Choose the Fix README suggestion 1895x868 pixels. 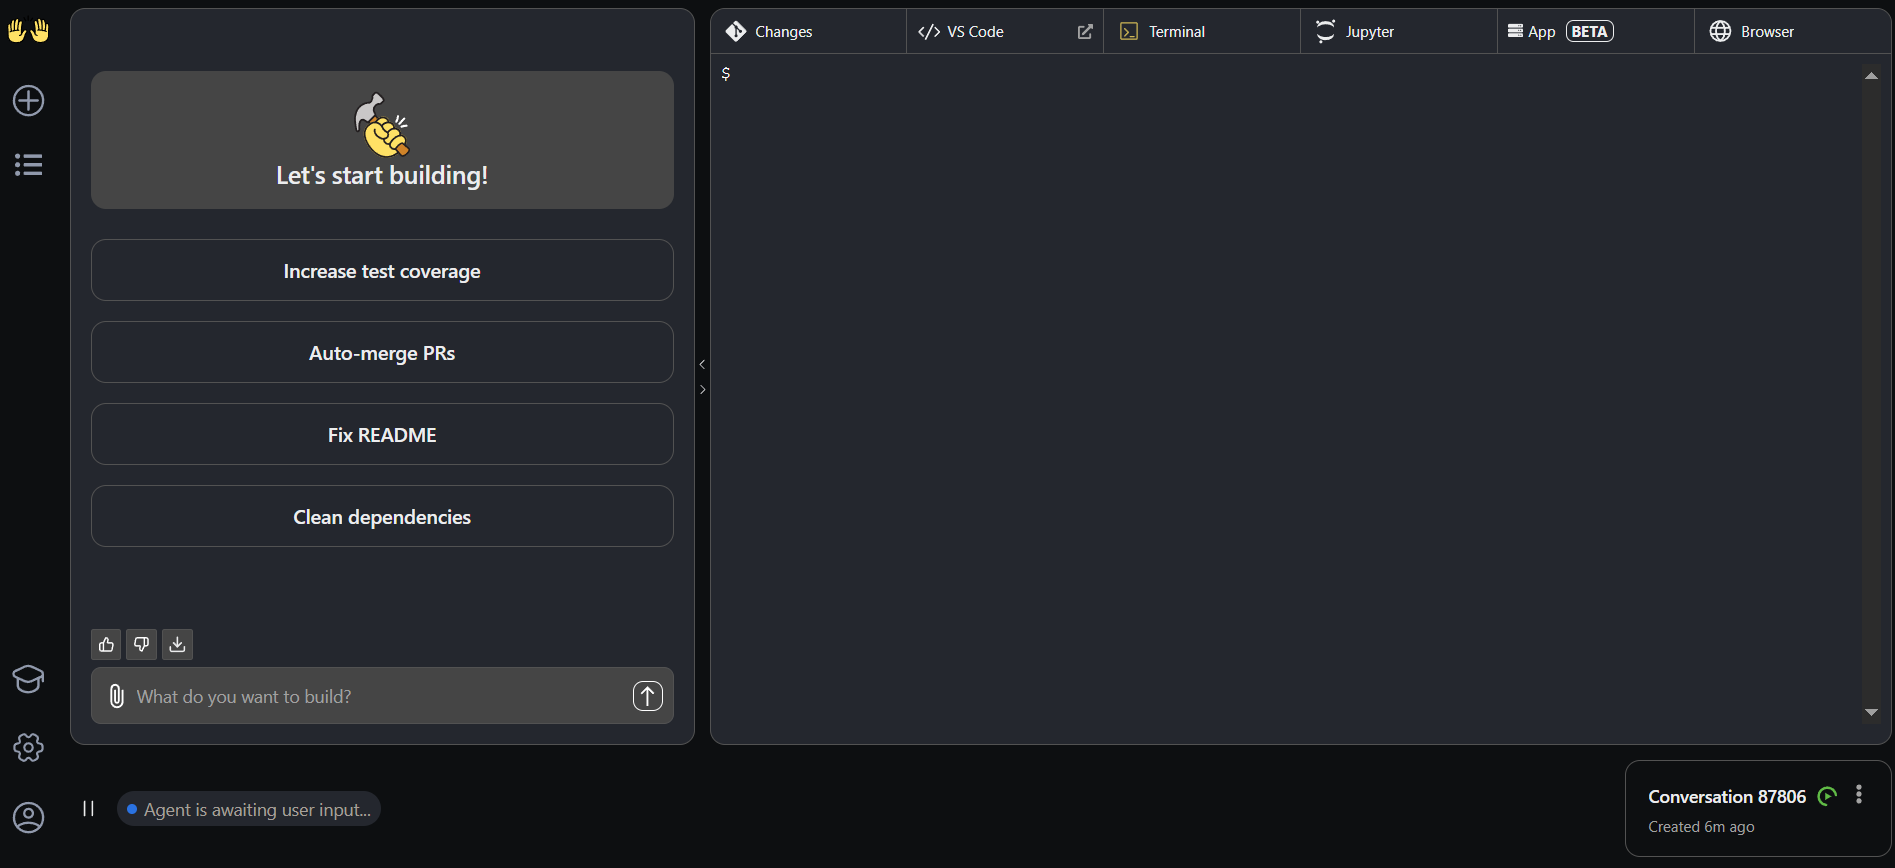pyautogui.click(x=382, y=434)
